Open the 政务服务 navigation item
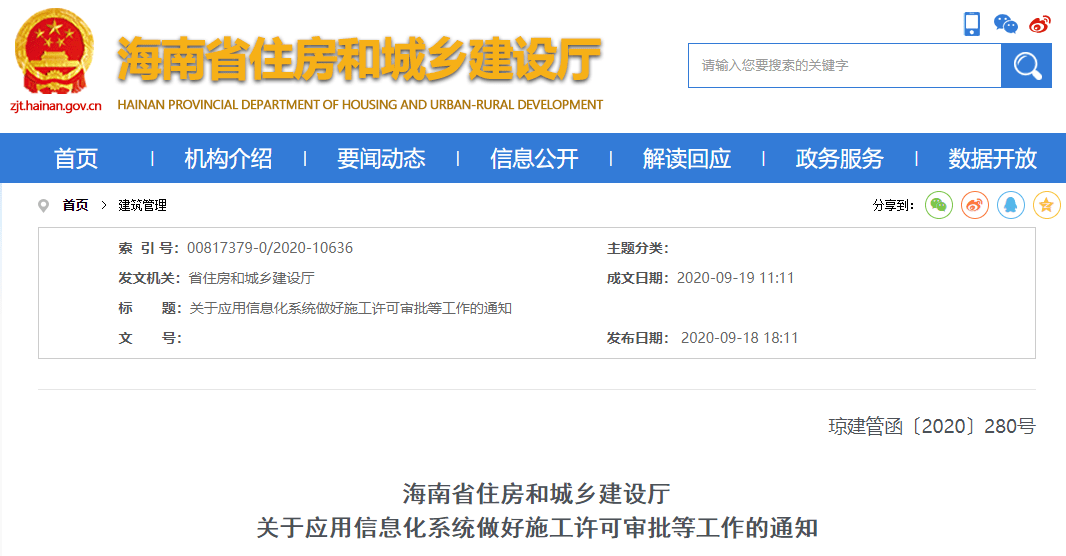This screenshot has height=556, width=1066. [x=840, y=158]
